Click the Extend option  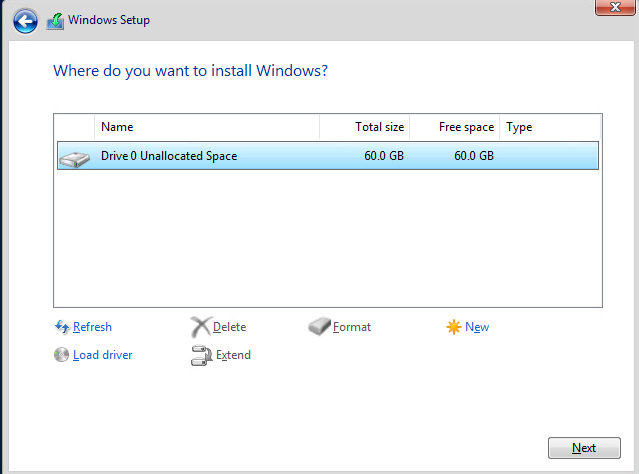[x=233, y=355]
